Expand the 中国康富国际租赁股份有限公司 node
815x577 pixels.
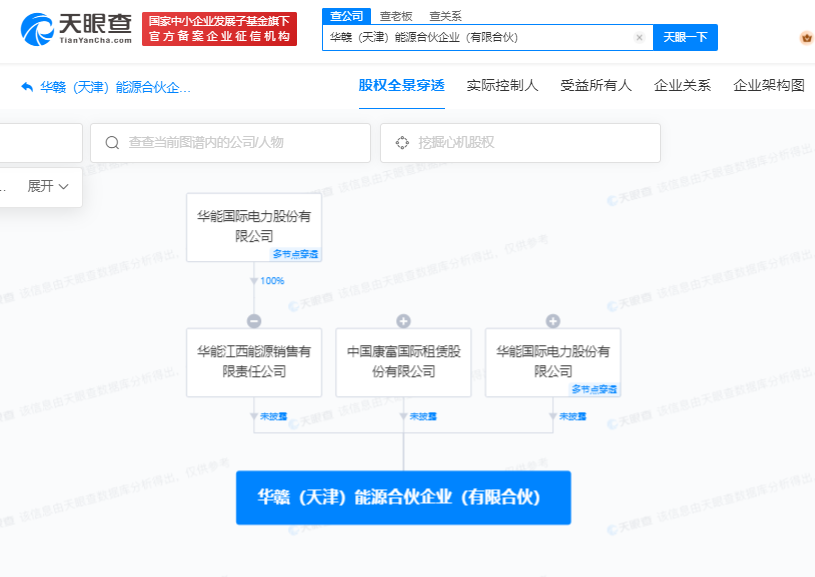pyautogui.click(x=403, y=321)
